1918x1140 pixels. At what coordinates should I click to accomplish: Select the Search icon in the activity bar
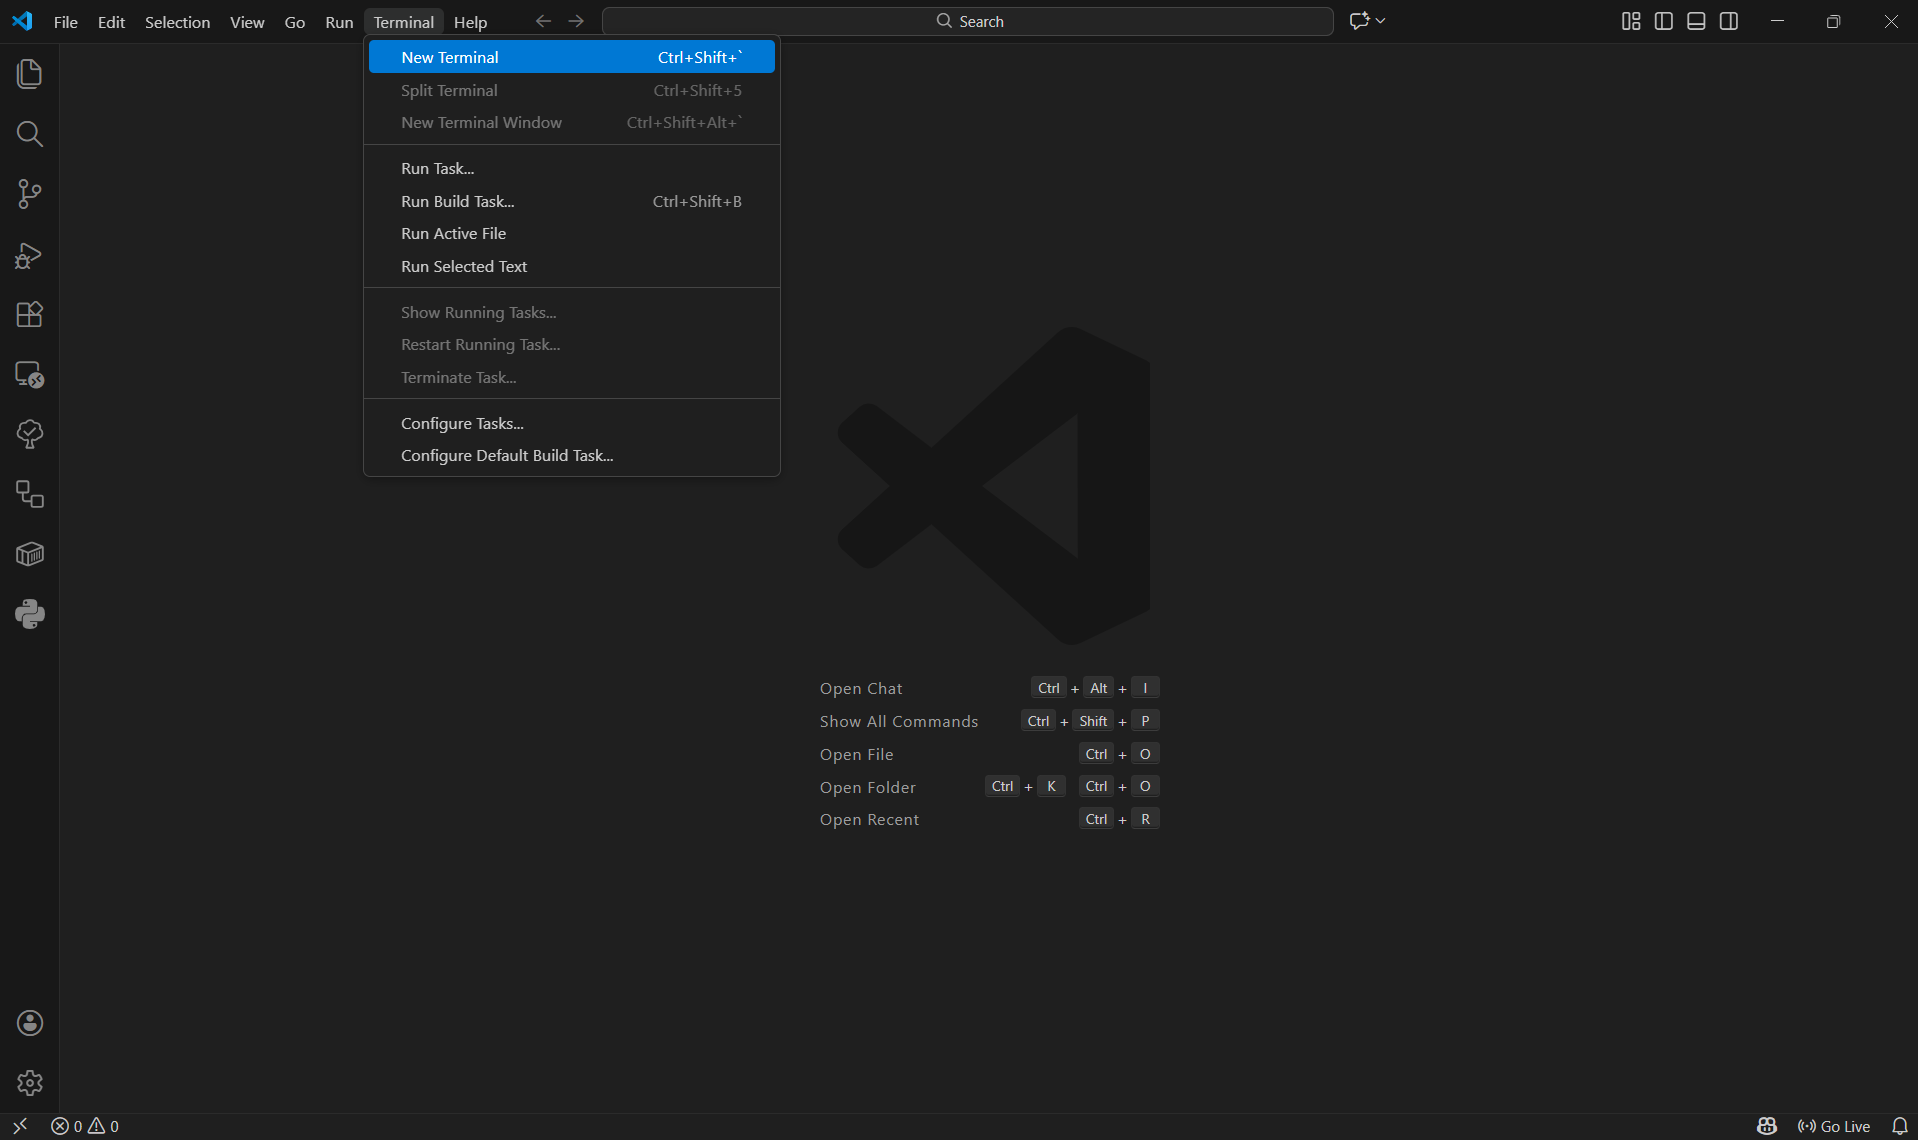(29, 134)
